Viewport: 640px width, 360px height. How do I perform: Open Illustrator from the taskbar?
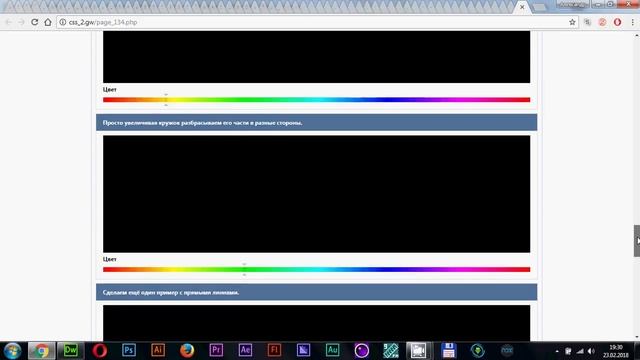pos(158,350)
